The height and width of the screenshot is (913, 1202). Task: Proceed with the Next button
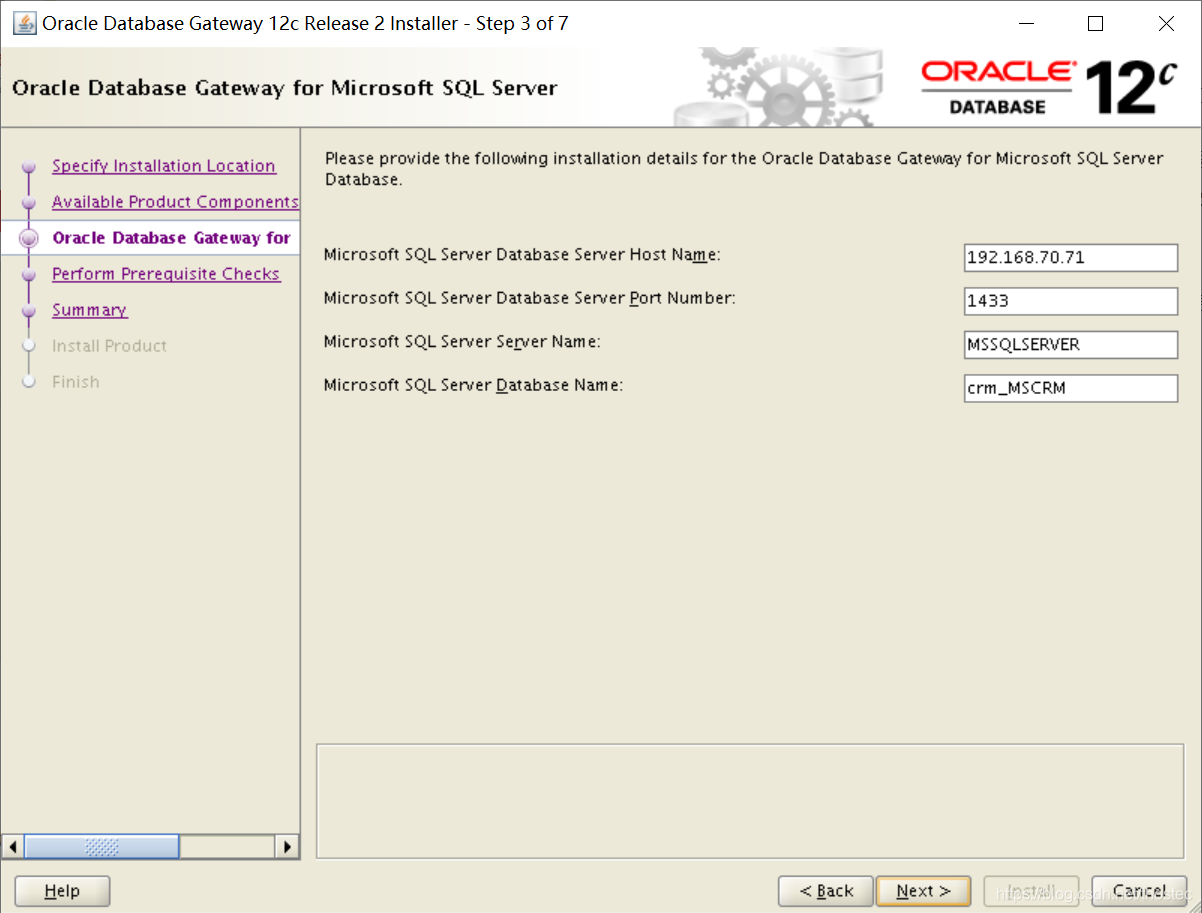coord(923,891)
